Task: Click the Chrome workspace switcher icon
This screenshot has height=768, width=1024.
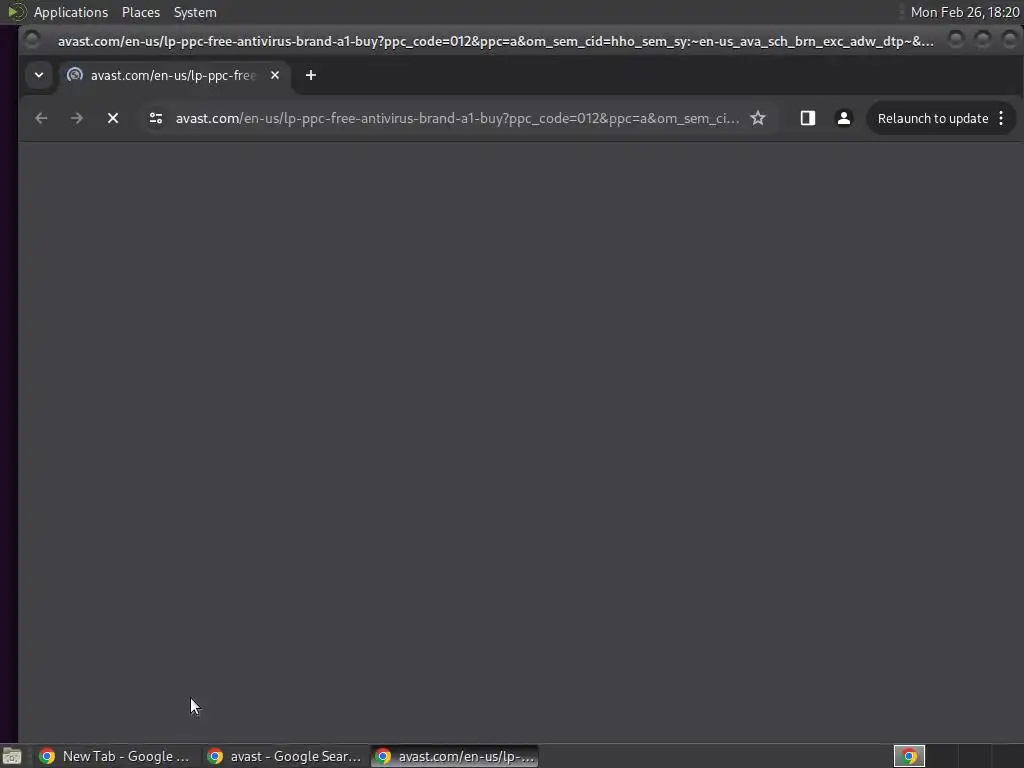Action: coord(909,756)
